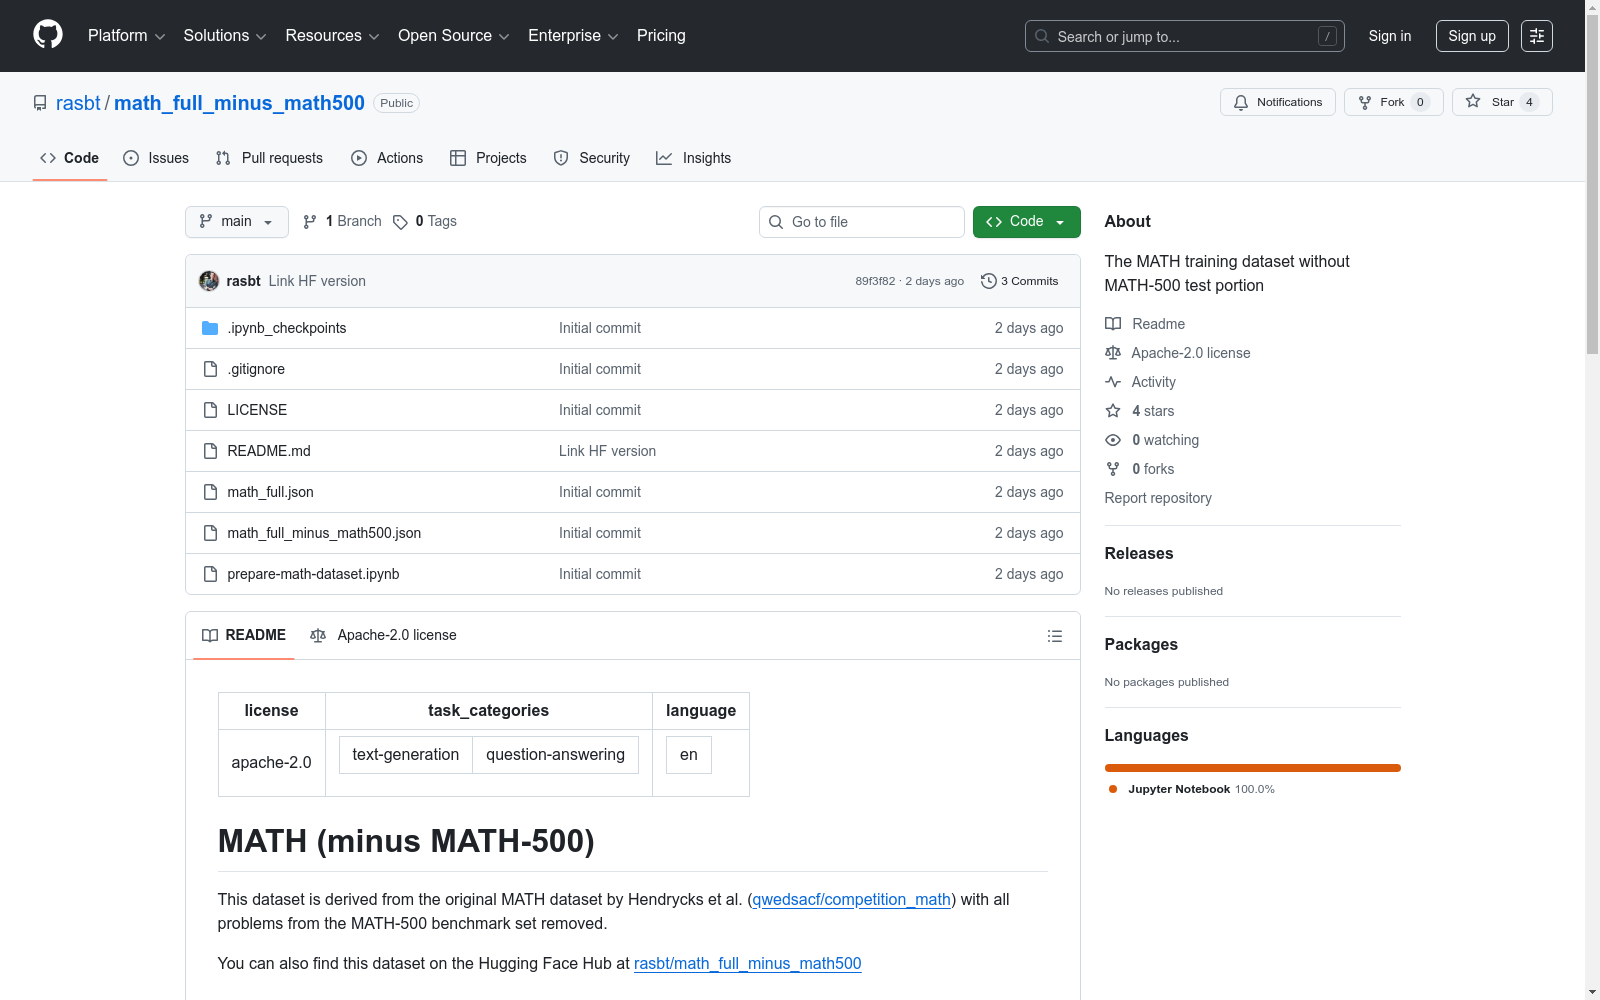This screenshot has height=1000, width=1600.
Task: Open the Releases heading link
Action: point(1139,553)
